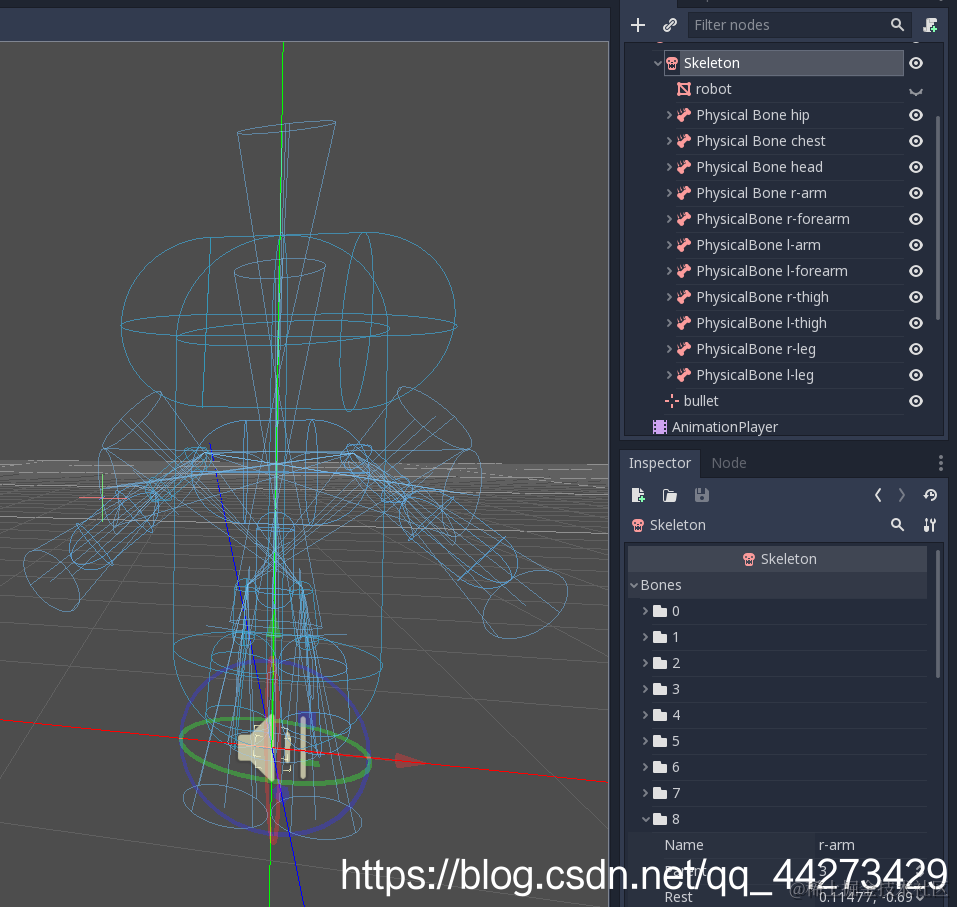957x907 pixels.
Task: Expand PhysicalBone l-thigh children
Action: click(669, 323)
